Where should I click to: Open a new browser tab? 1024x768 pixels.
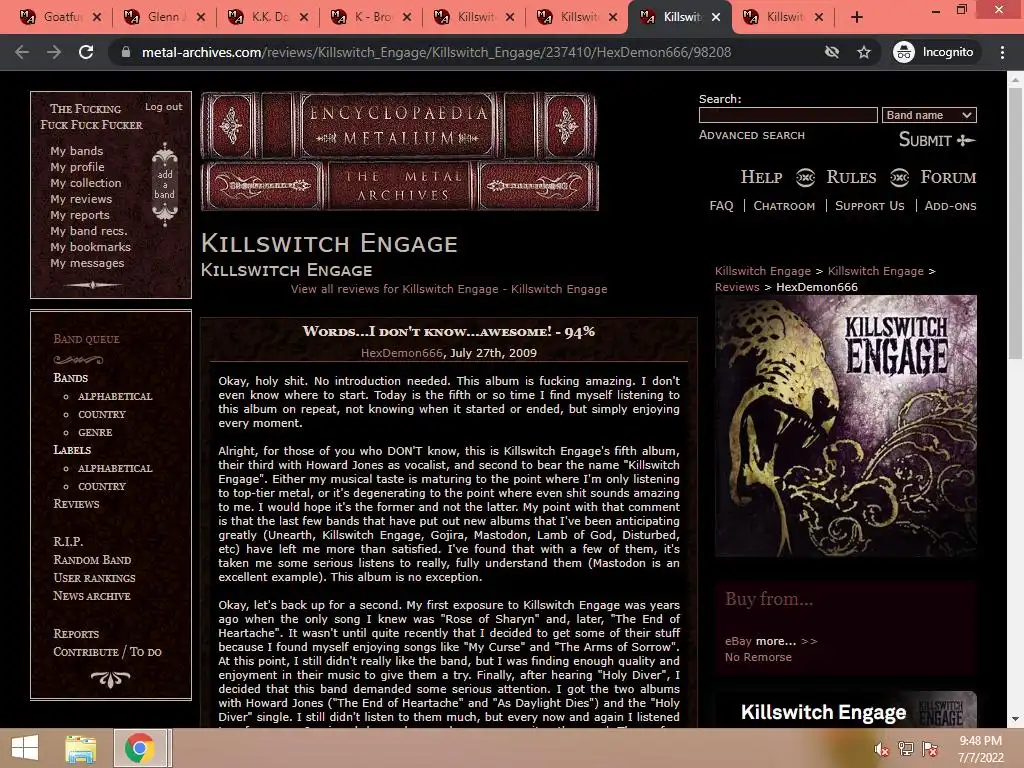point(857,17)
